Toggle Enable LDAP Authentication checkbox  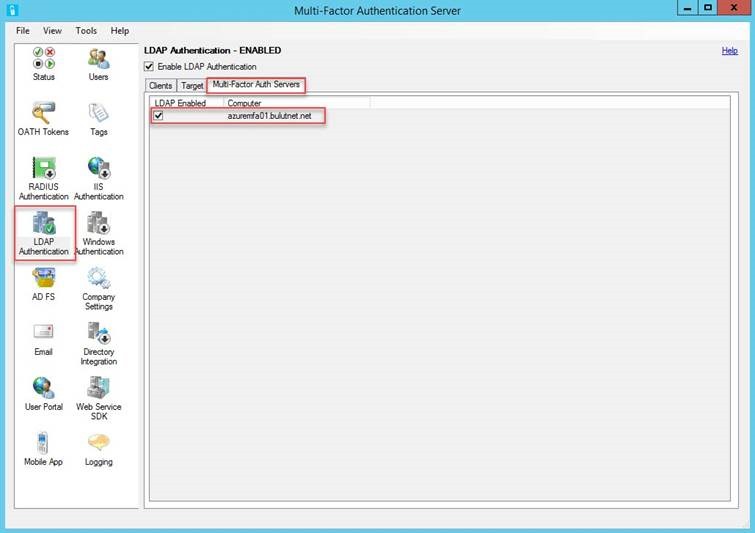click(149, 66)
